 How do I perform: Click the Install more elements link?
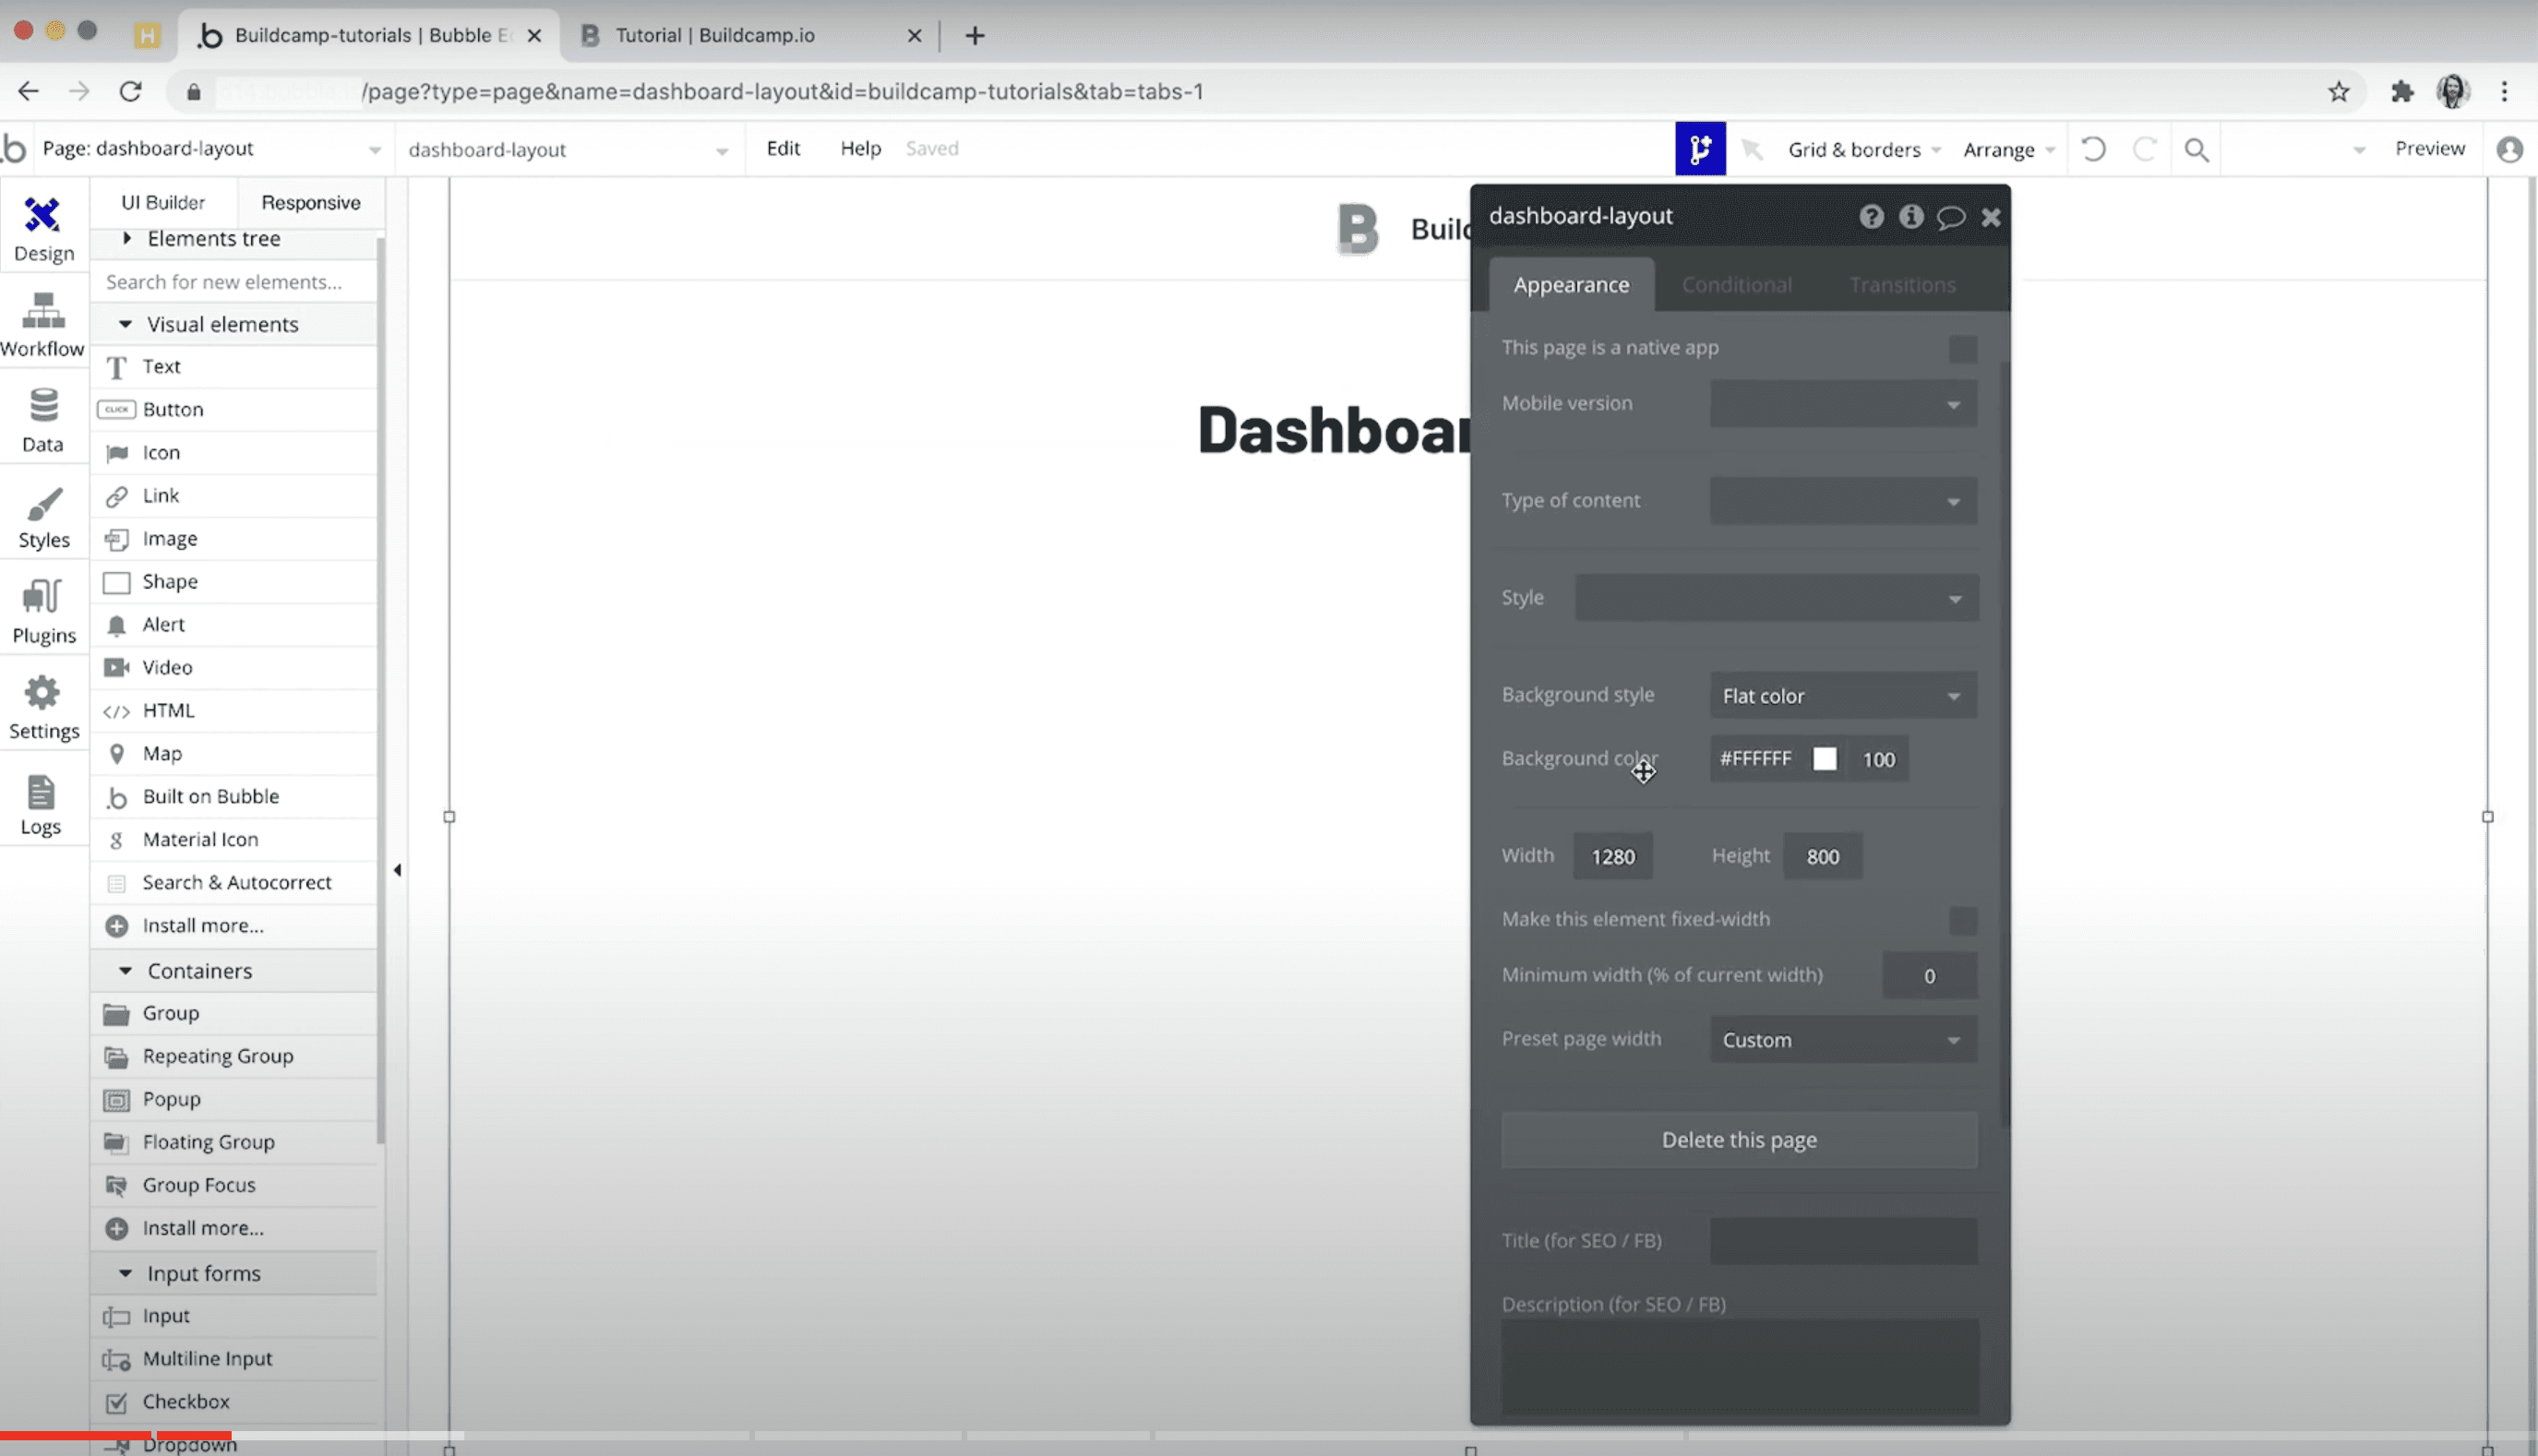(x=202, y=925)
